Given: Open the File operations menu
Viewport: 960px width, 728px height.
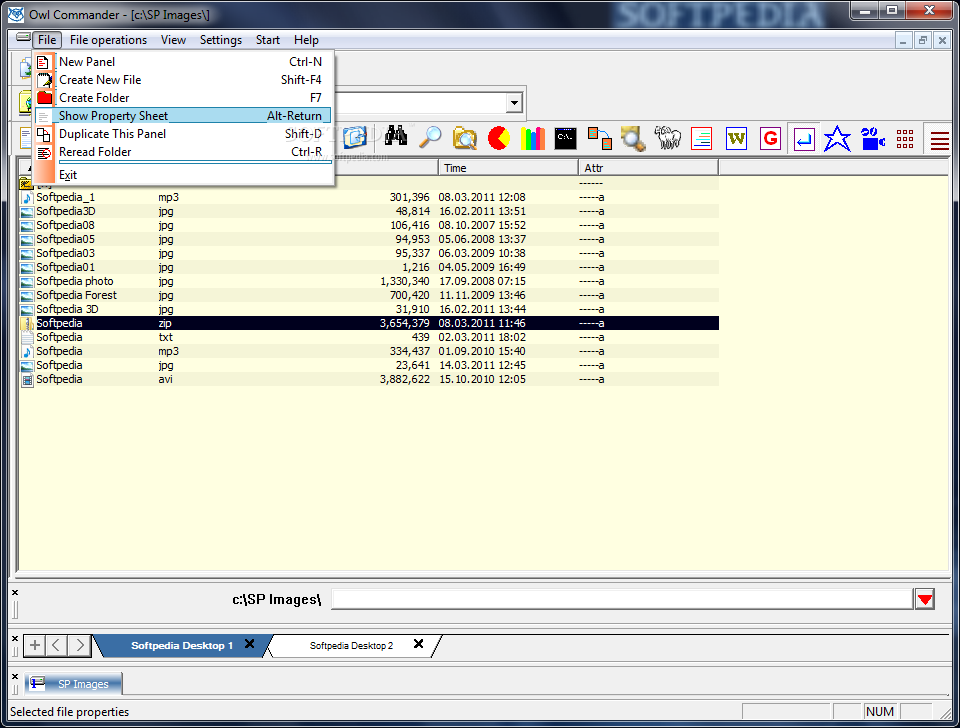Looking at the screenshot, I should (108, 40).
